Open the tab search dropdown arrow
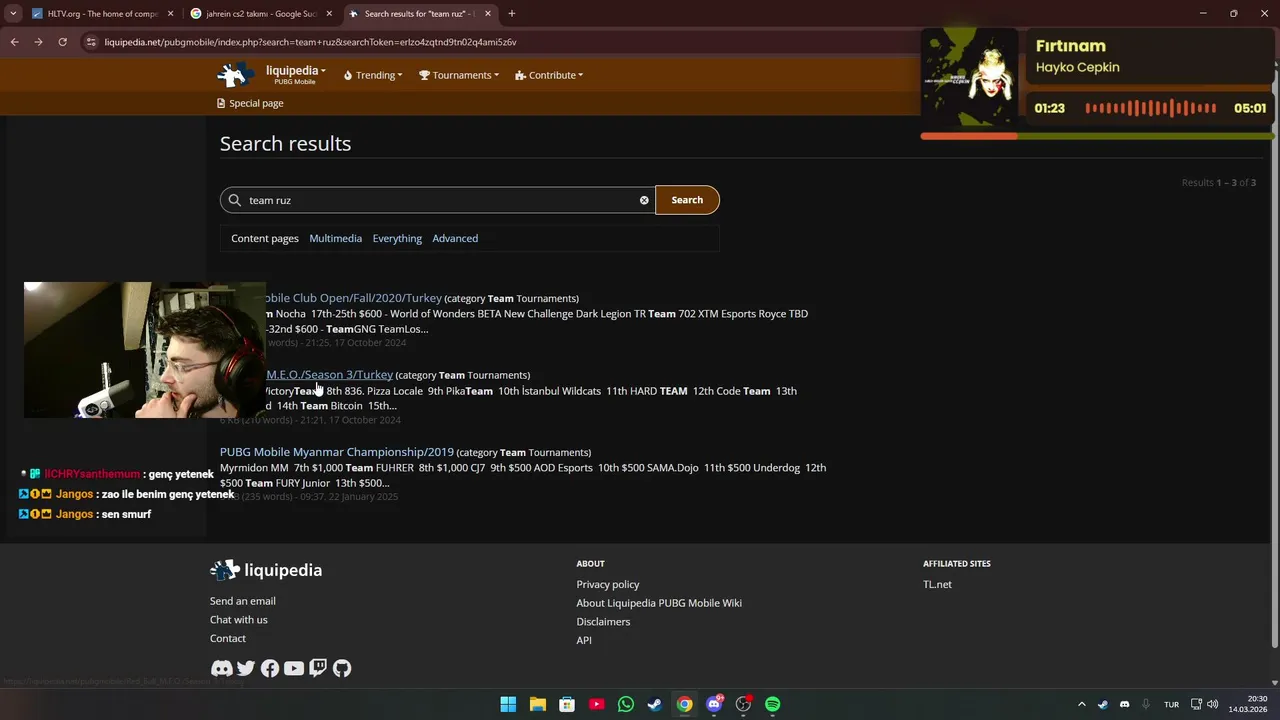The width and height of the screenshot is (1280, 720). pos(13,14)
